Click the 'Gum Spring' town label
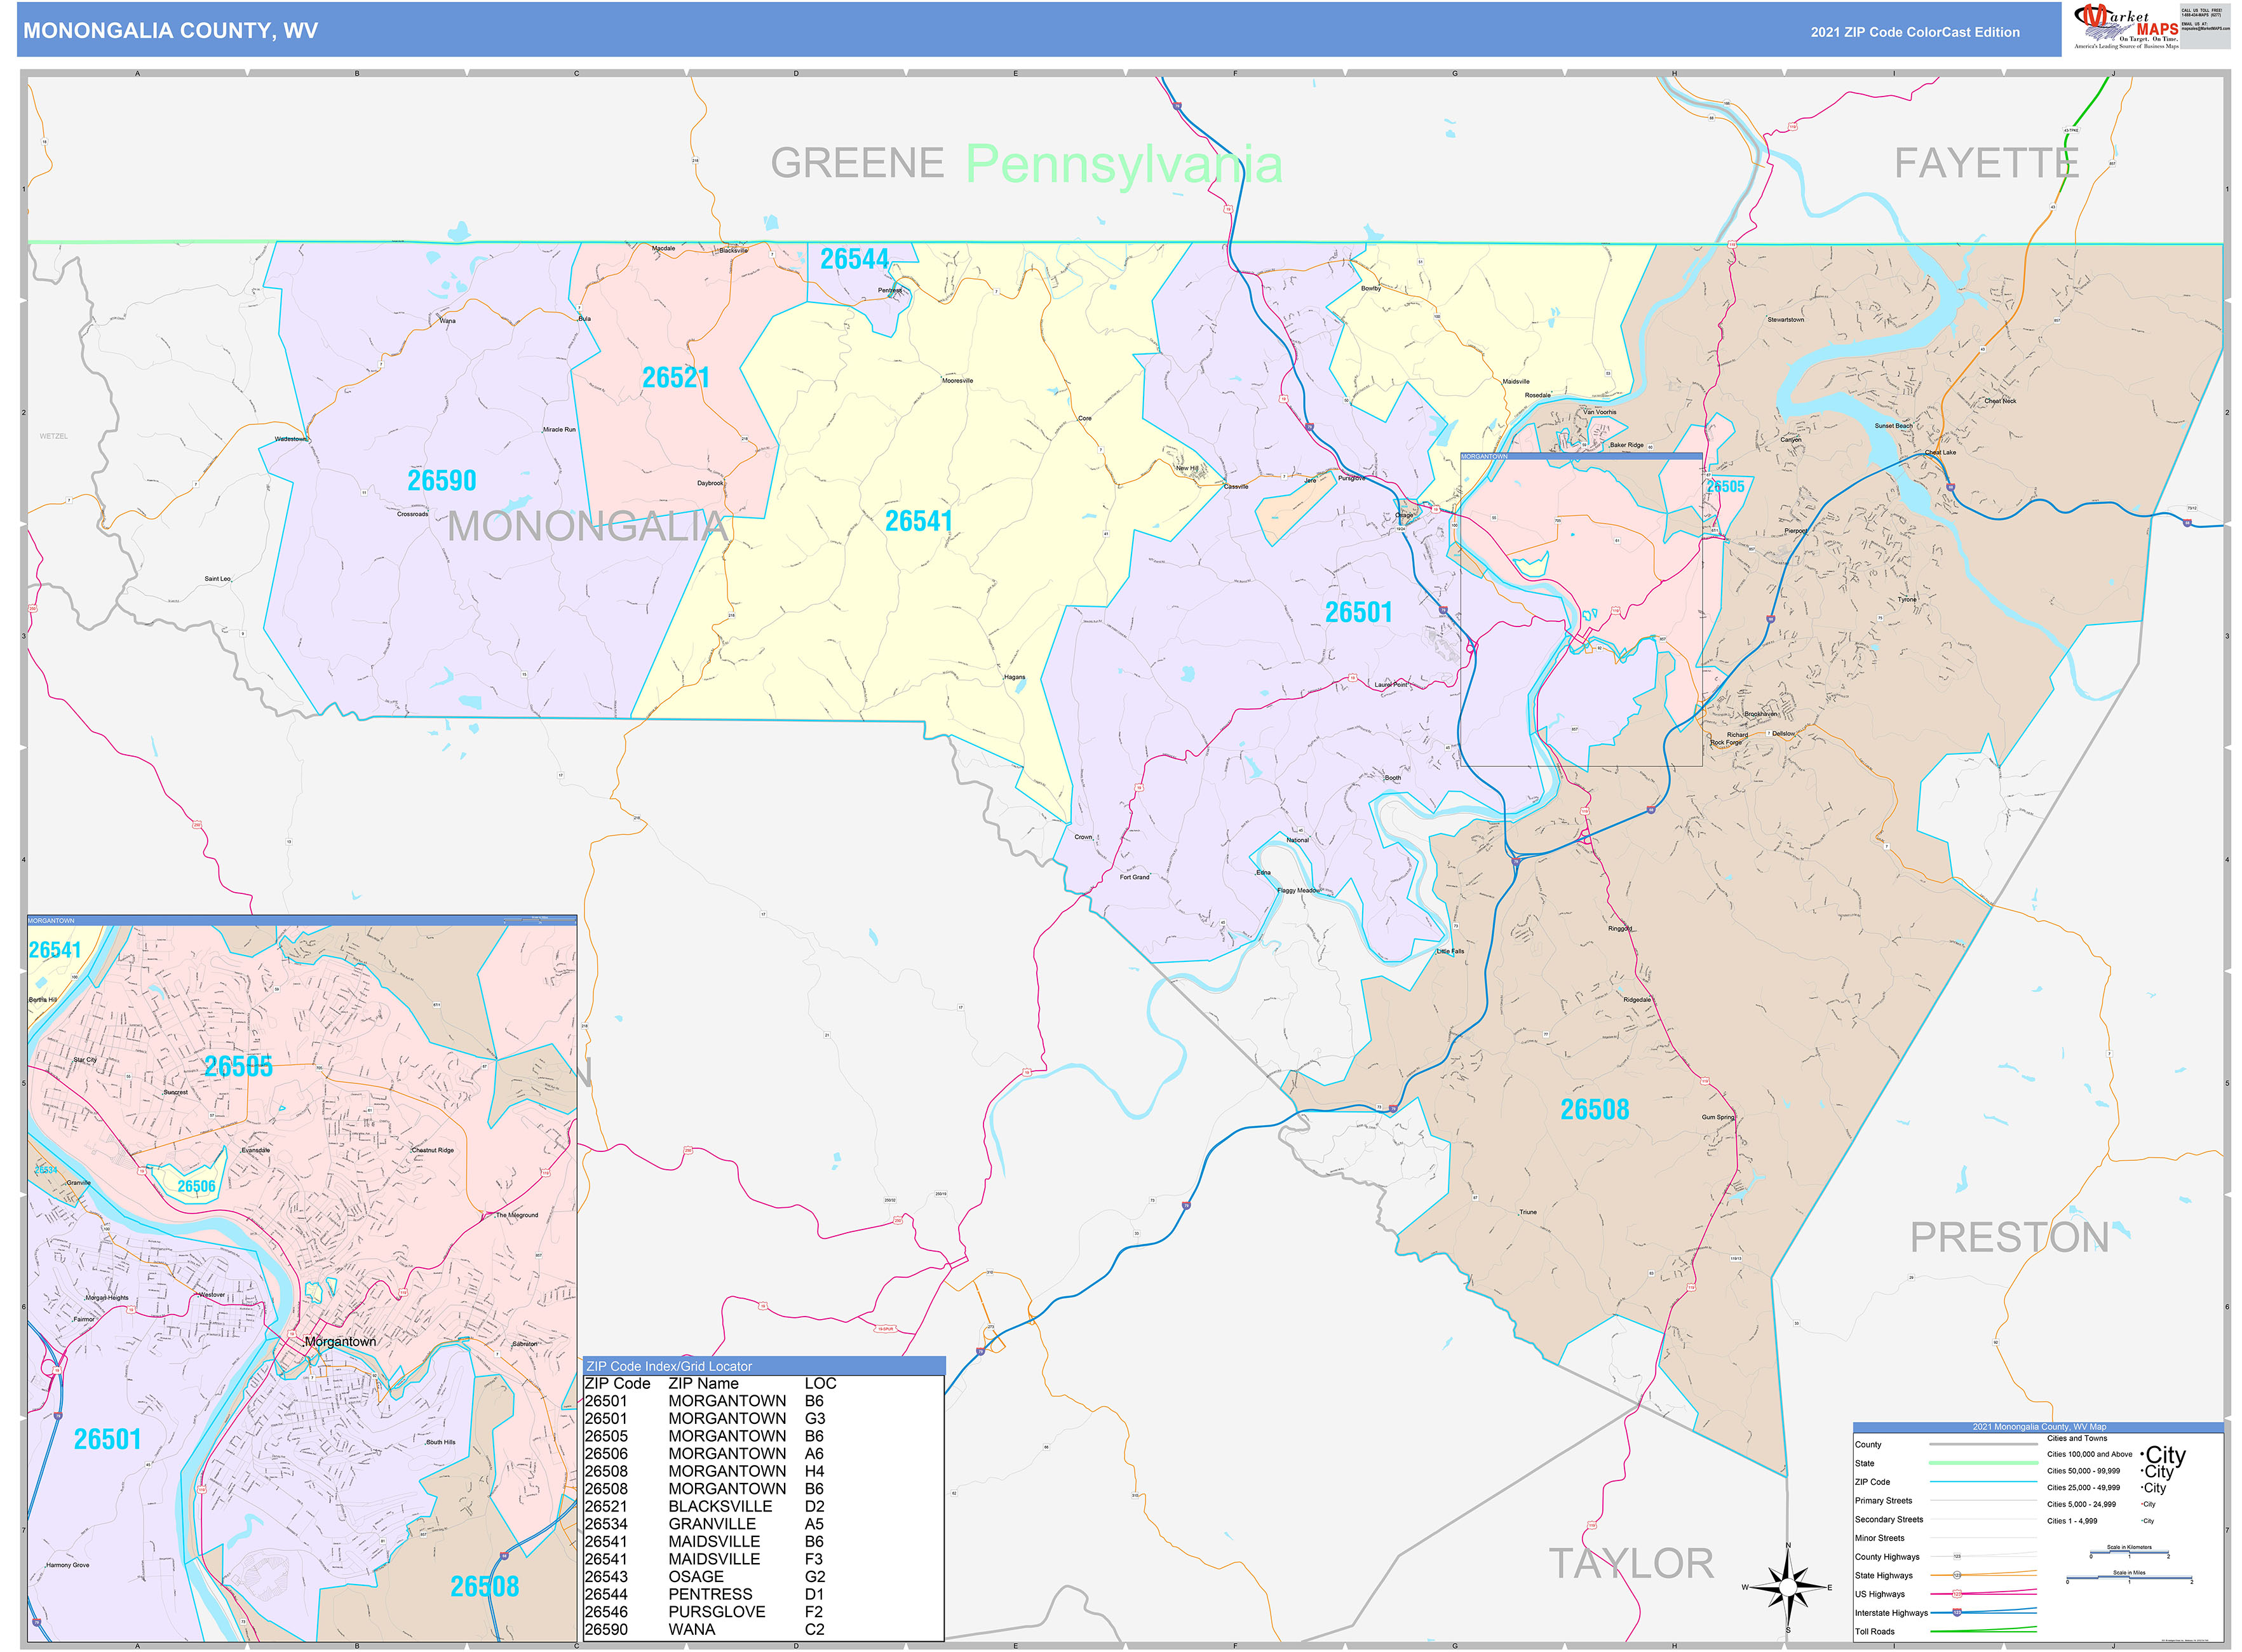This screenshot has height=1652, width=2242. (x=1718, y=1117)
